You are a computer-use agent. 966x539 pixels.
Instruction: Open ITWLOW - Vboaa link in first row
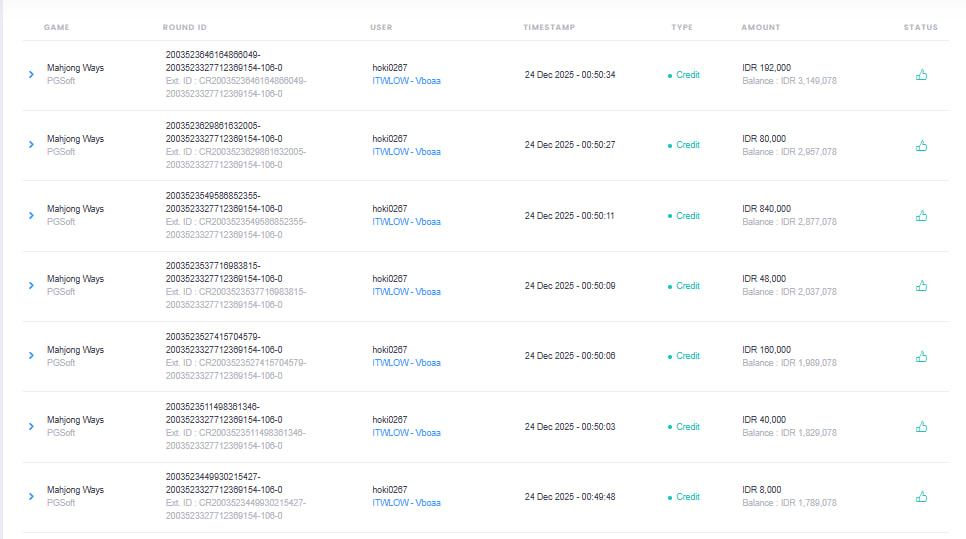pos(406,81)
